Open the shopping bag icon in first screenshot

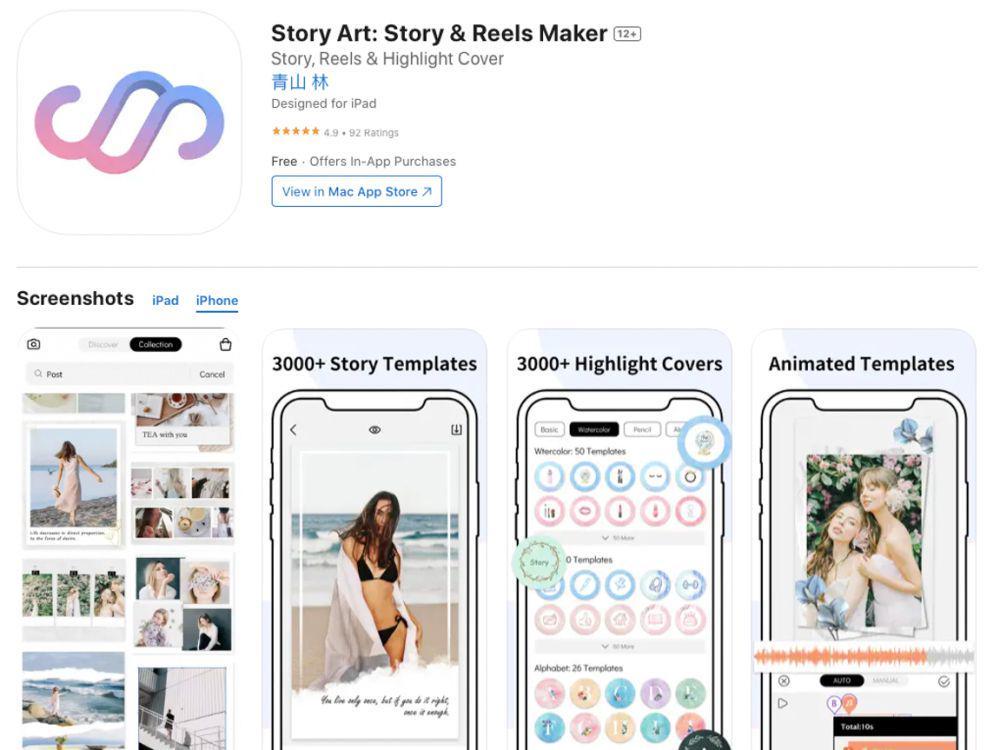pyautogui.click(x=225, y=344)
